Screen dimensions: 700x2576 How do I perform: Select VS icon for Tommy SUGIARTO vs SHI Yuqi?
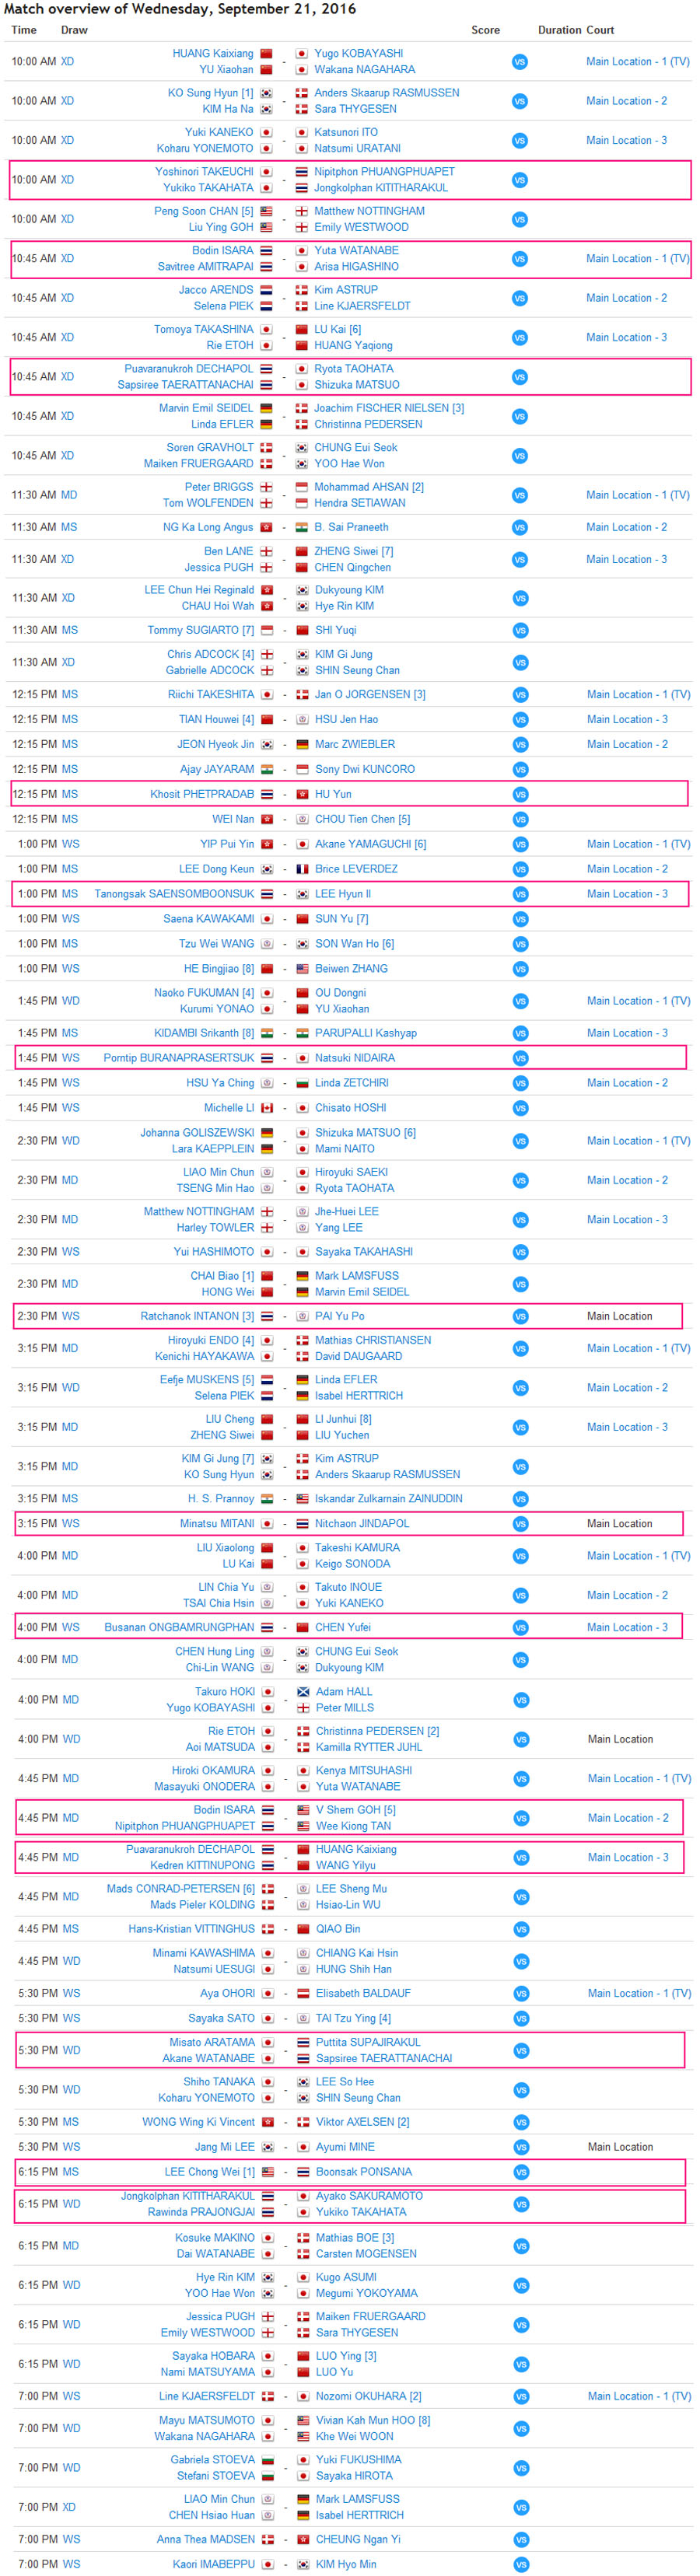pyautogui.click(x=520, y=630)
